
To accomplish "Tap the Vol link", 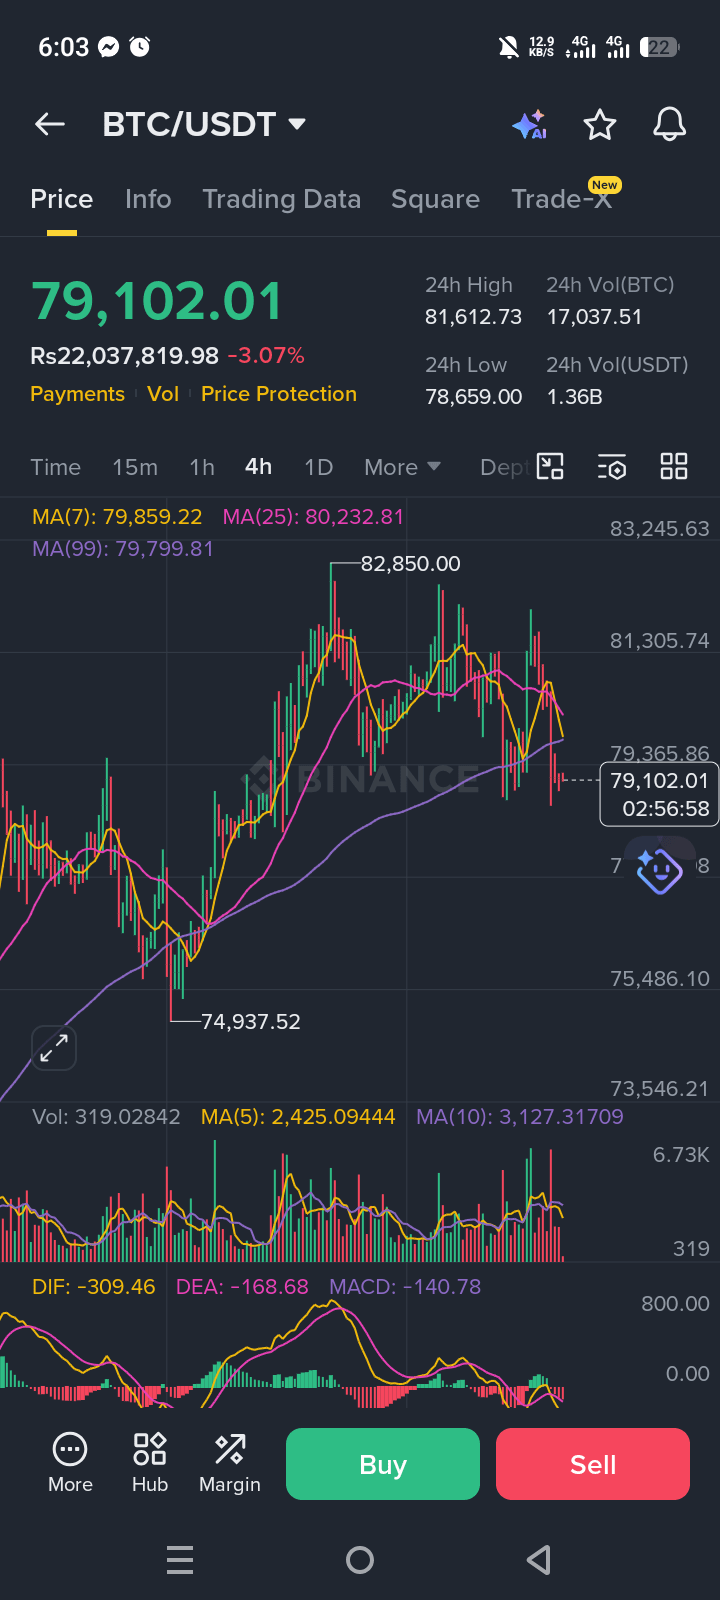I will [x=163, y=394].
